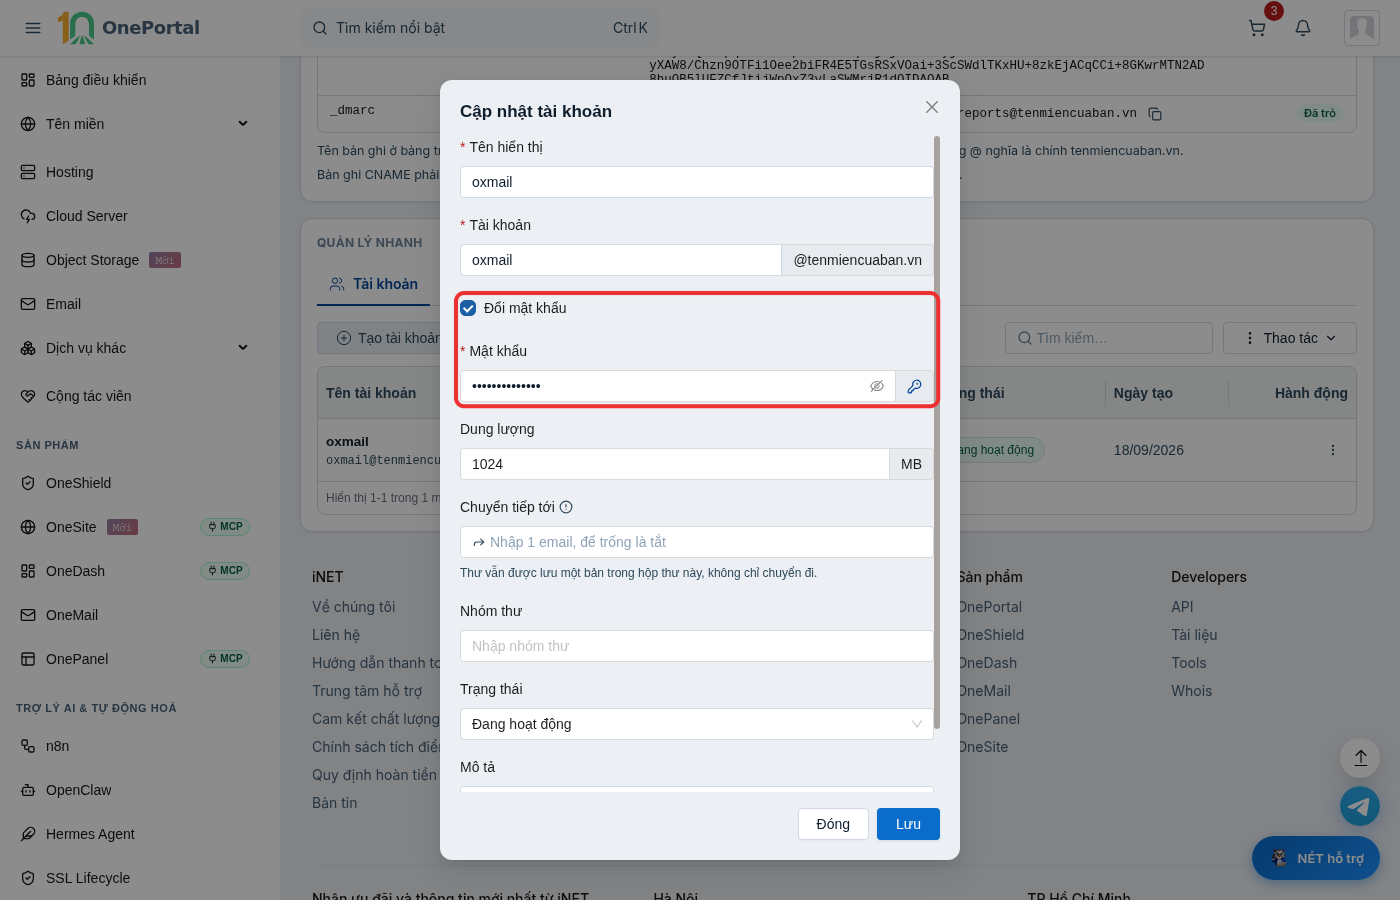Focus the Tên hiển thị field

tap(696, 182)
